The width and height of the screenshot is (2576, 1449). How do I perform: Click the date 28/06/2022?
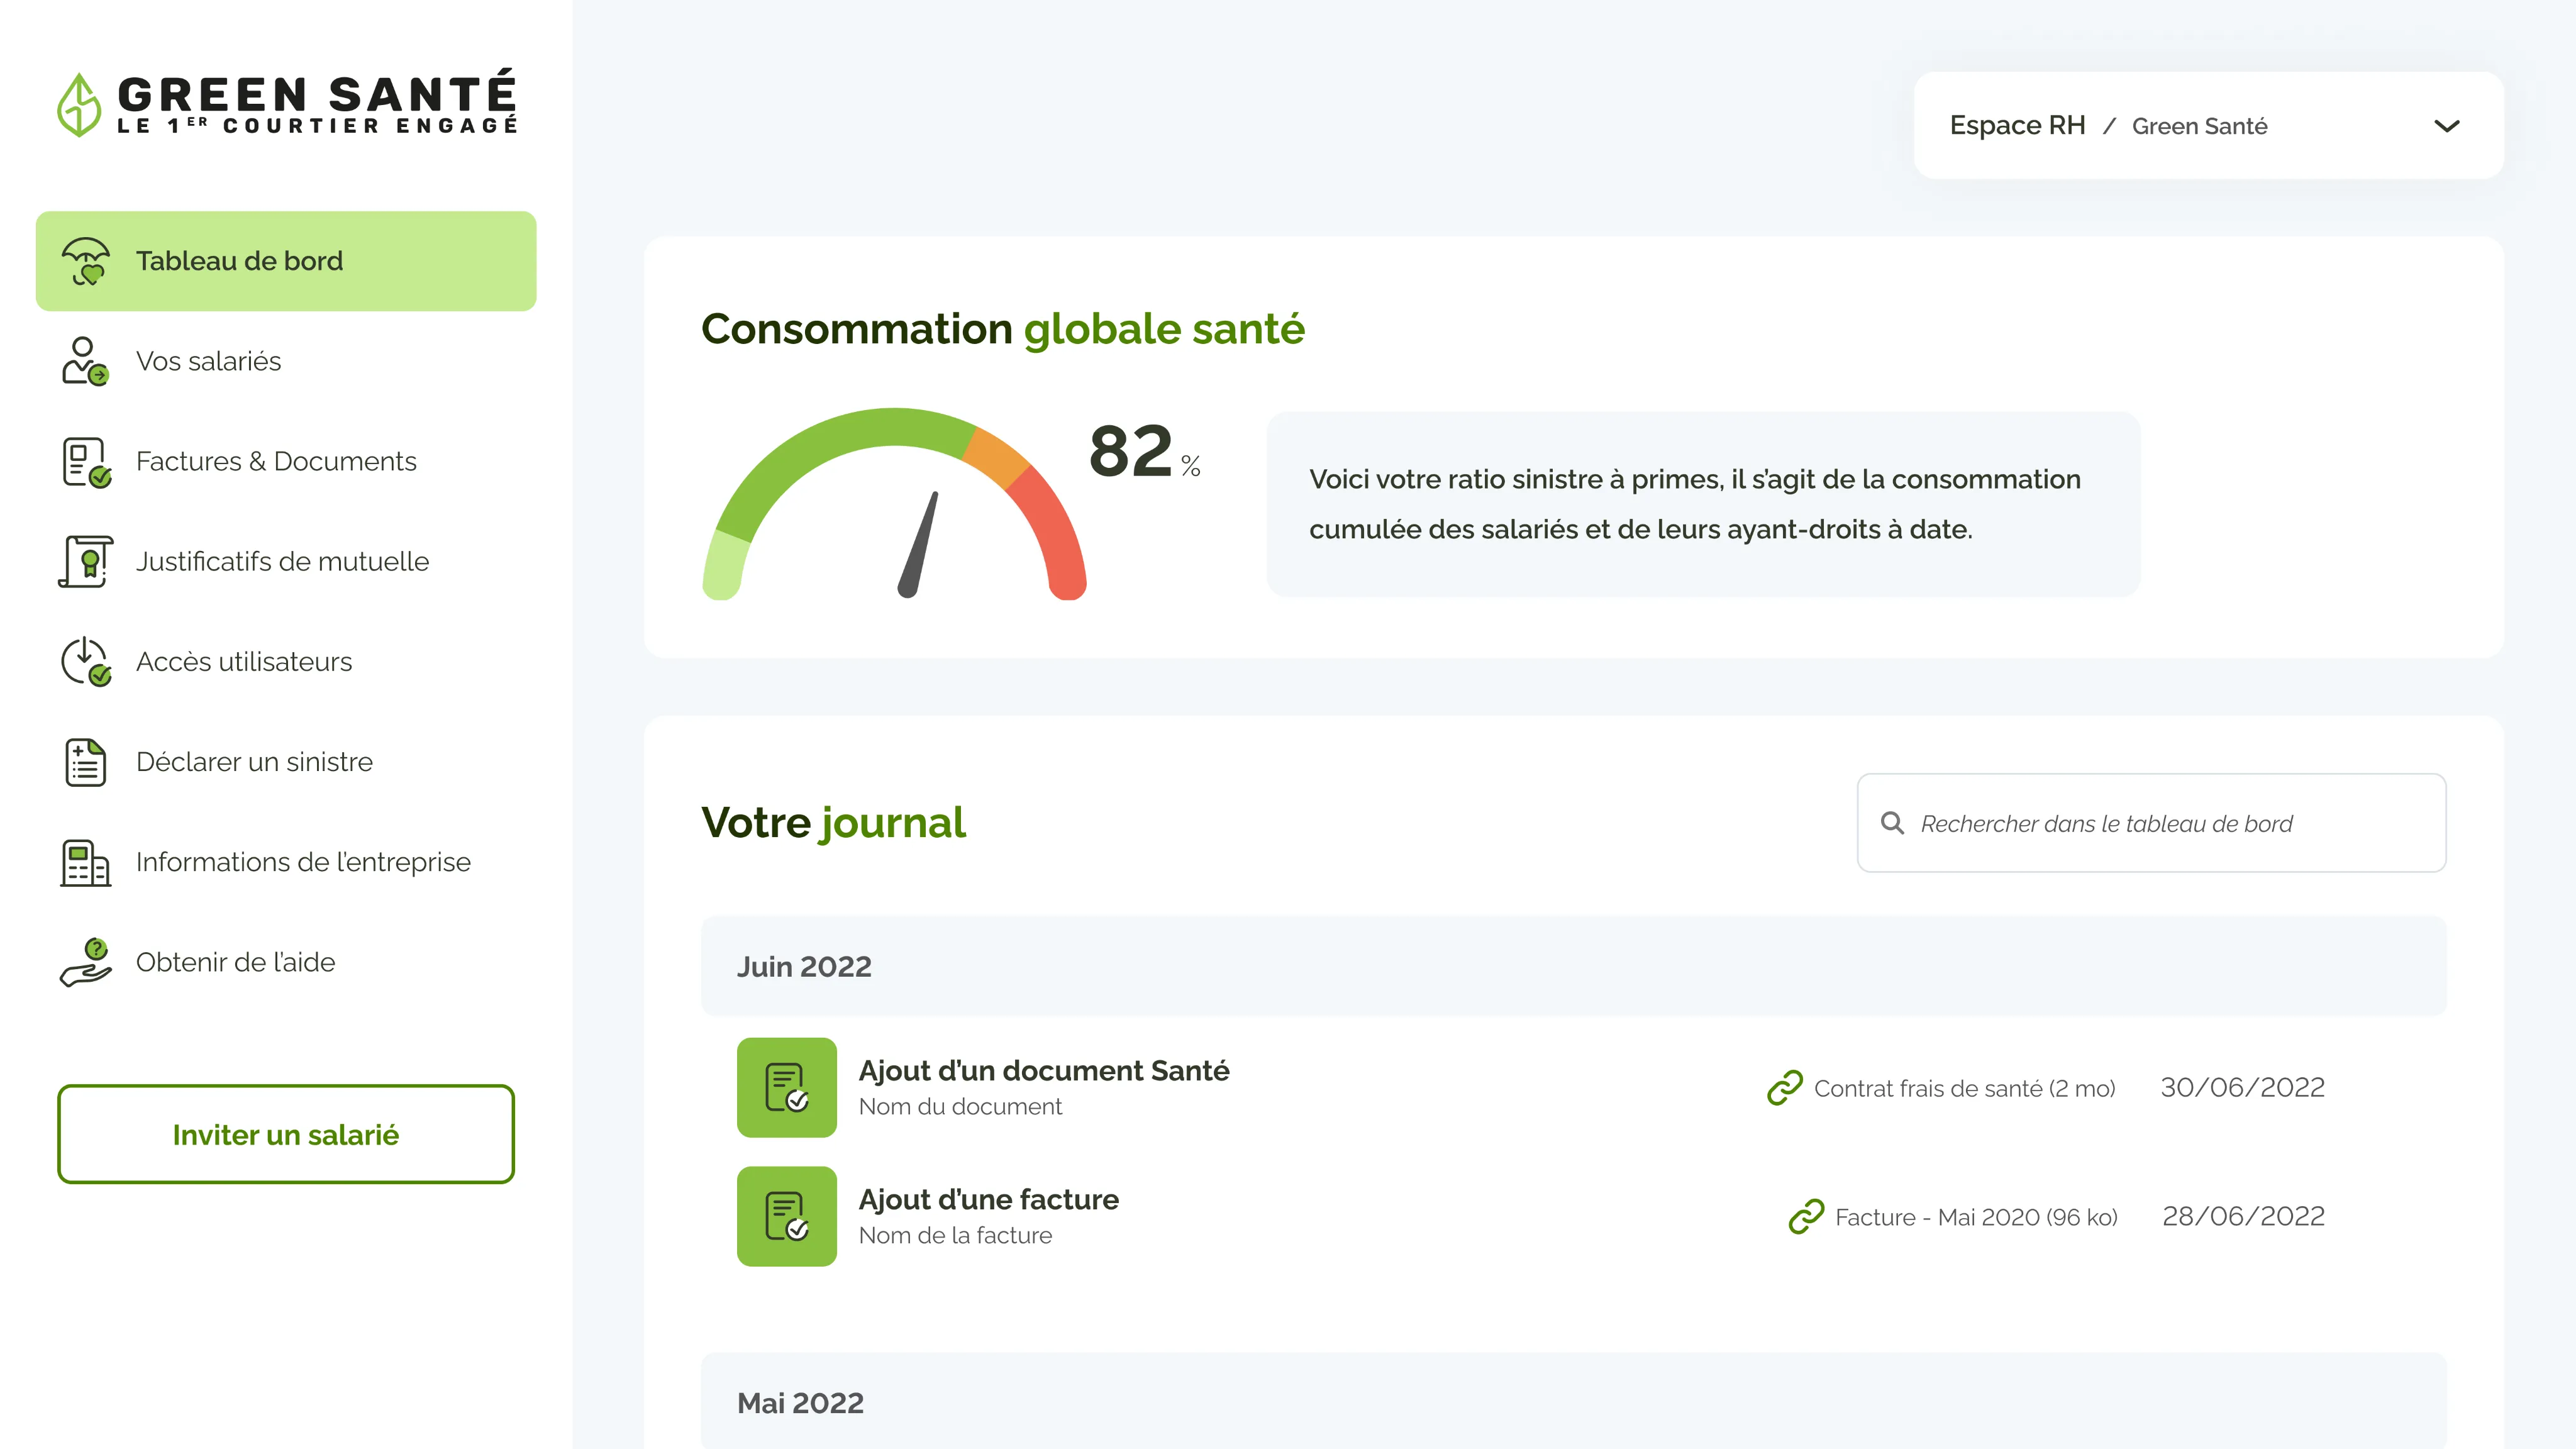pyautogui.click(x=2243, y=1216)
